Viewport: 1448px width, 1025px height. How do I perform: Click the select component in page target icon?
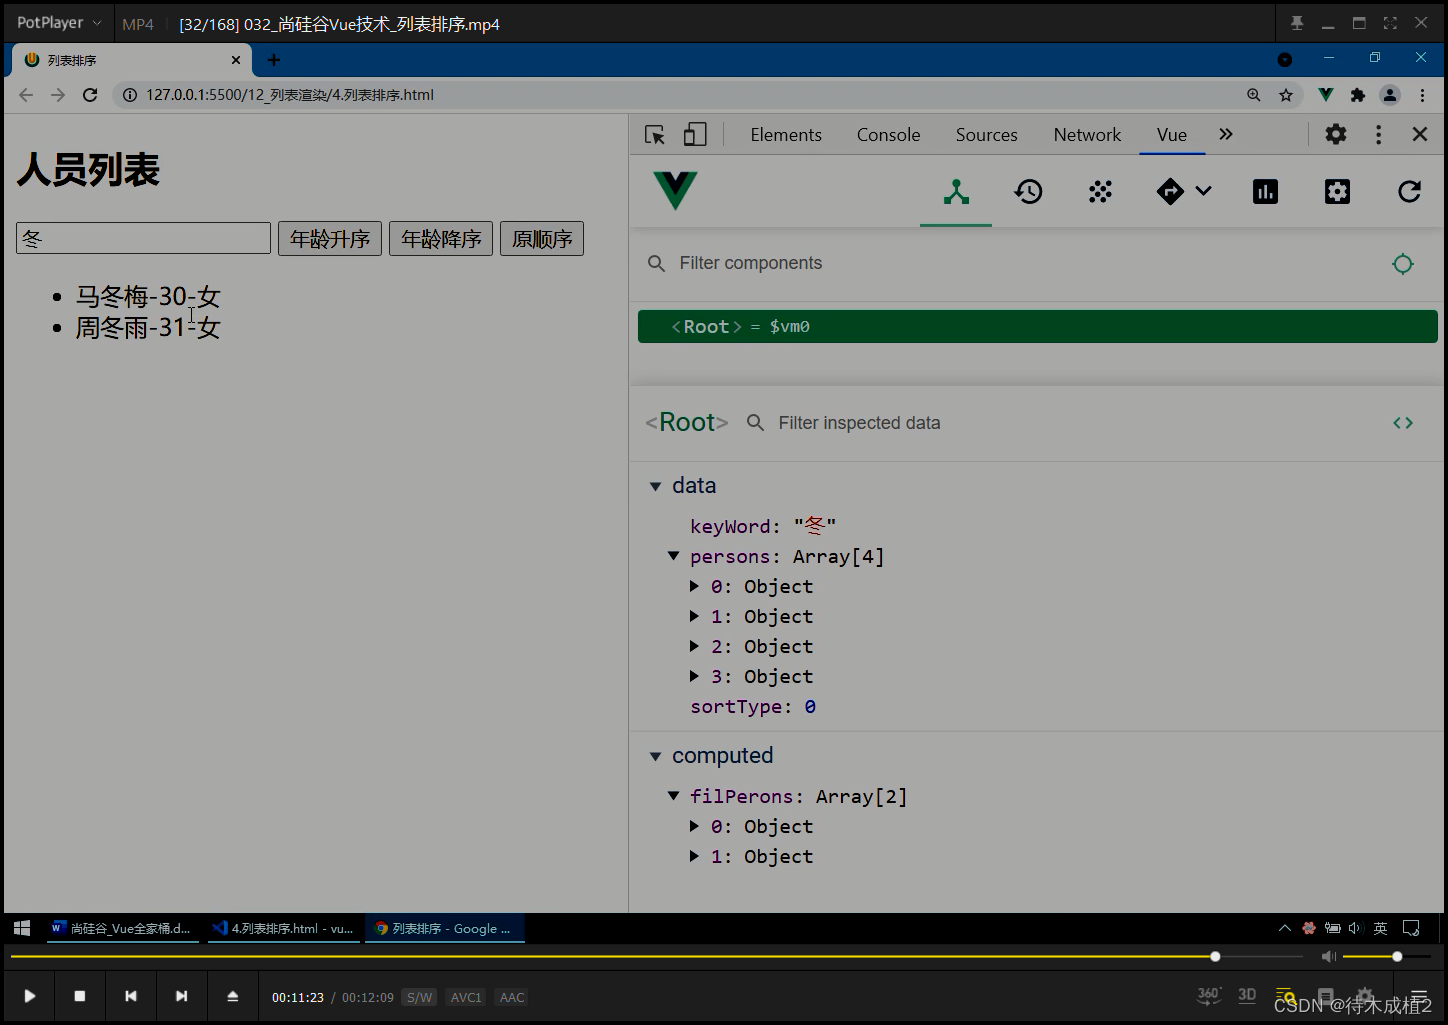(1403, 263)
